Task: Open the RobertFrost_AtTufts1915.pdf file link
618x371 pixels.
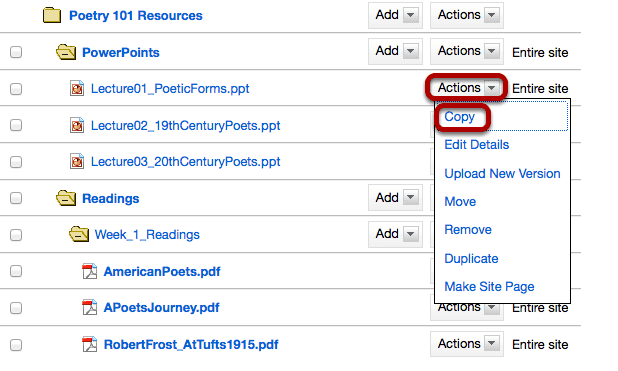Action: point(191,345)
